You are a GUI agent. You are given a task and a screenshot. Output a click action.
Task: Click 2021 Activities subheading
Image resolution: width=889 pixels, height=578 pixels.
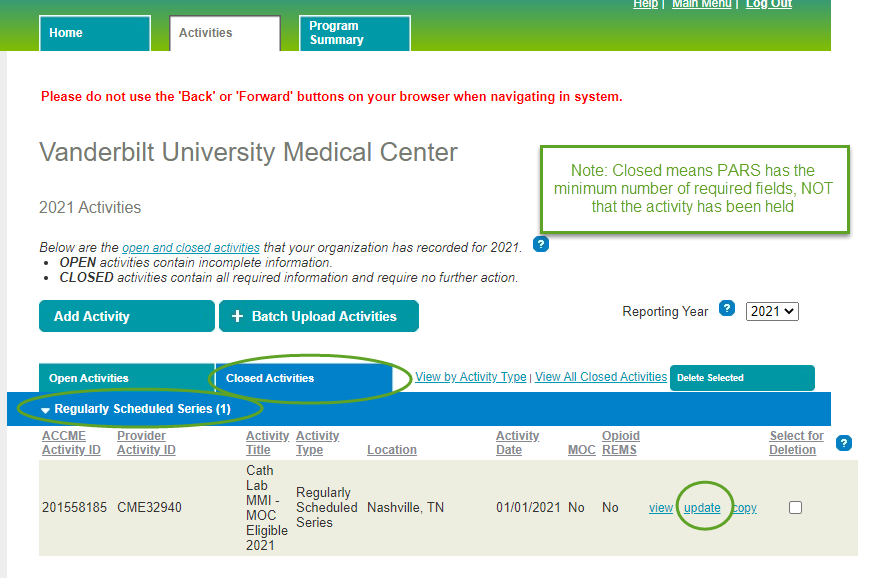(x=90, y=208)
